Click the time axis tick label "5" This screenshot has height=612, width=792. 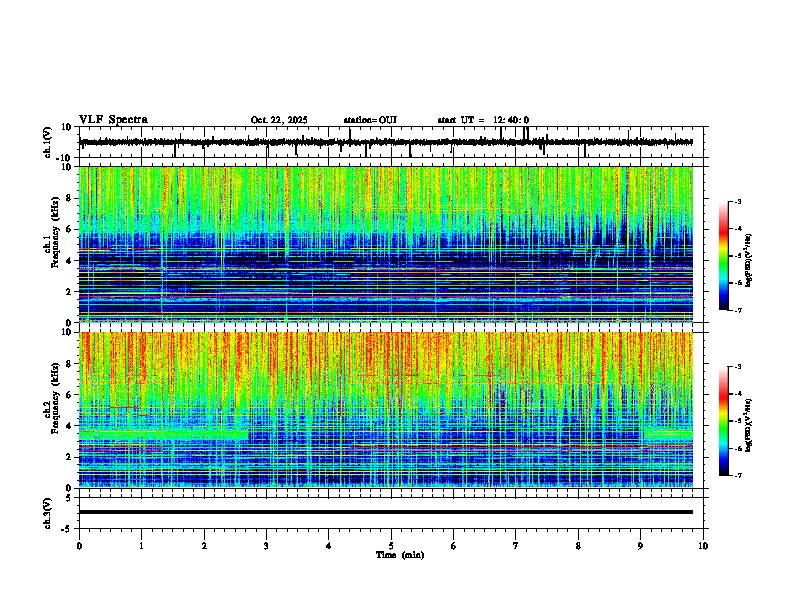(x=391, y=546)
